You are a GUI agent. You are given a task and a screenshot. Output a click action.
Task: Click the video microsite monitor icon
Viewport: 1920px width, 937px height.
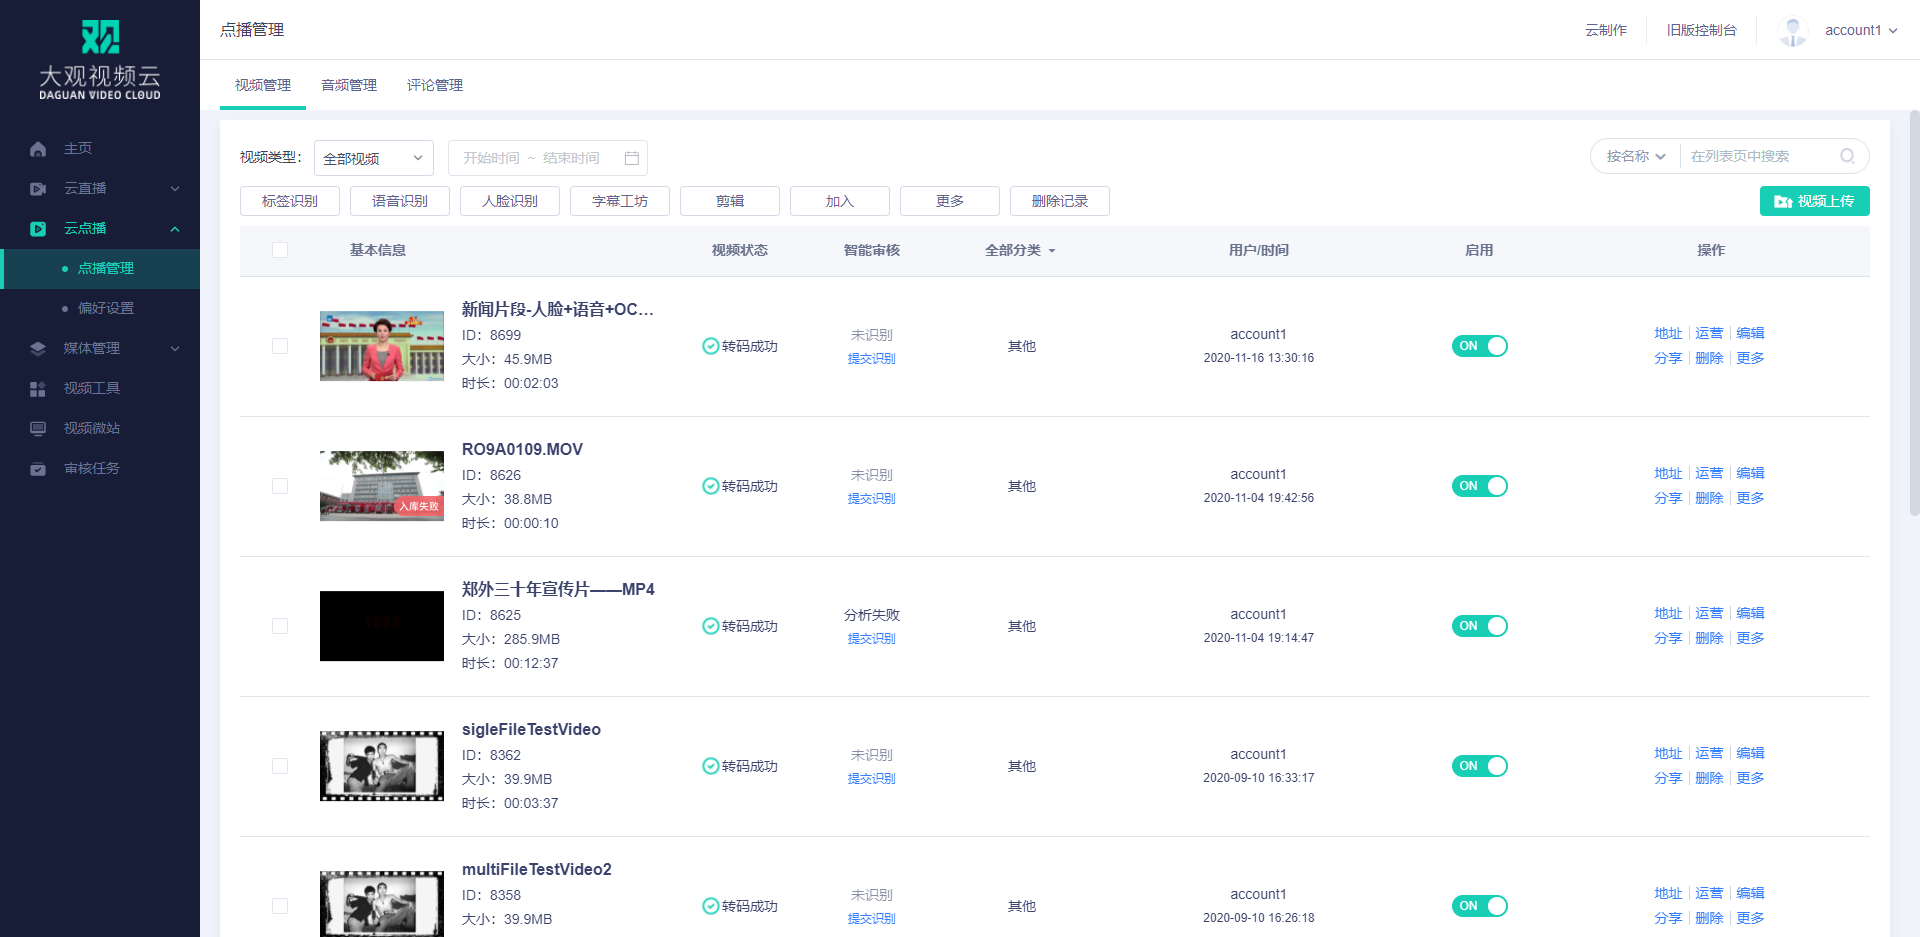38,429
